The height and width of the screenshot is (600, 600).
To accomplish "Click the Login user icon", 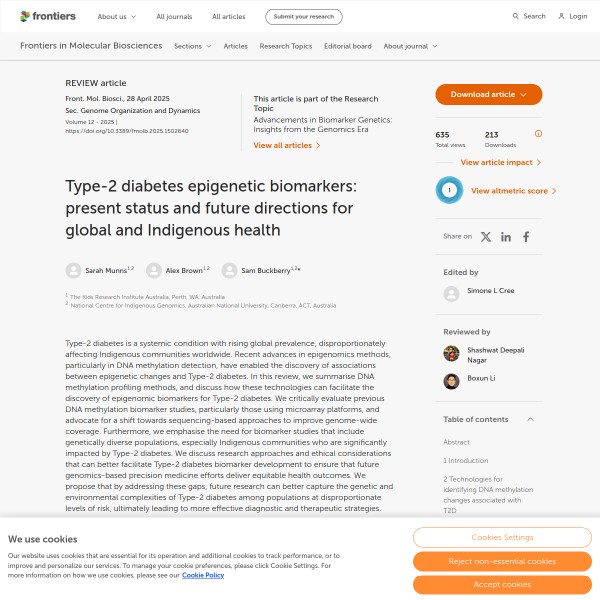I will pyautogui.click(x=562, y=16).
